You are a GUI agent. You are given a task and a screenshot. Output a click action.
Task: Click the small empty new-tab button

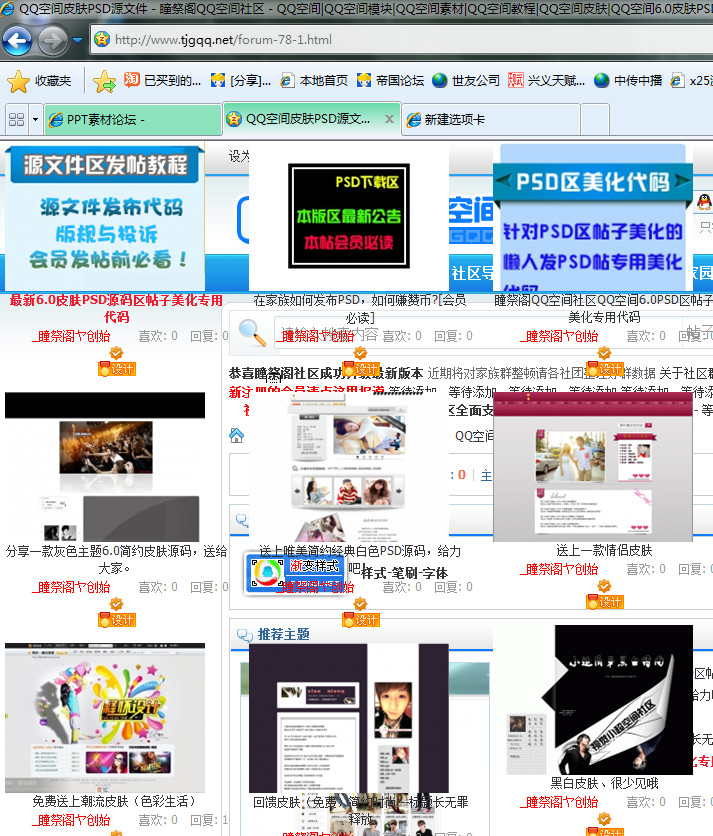tap(595, 120)
